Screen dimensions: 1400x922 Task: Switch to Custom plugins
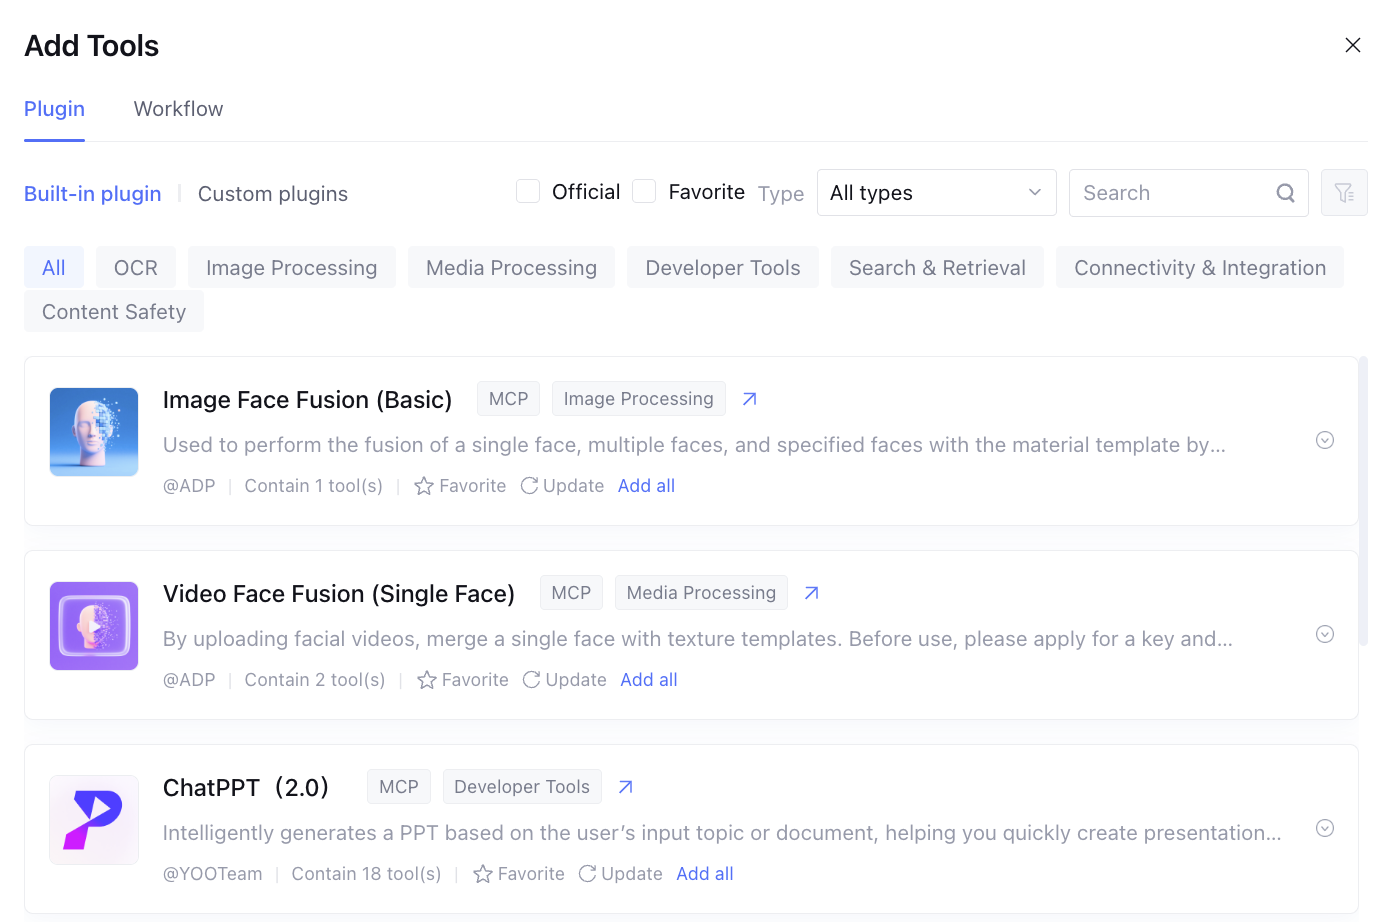(273, 194)
